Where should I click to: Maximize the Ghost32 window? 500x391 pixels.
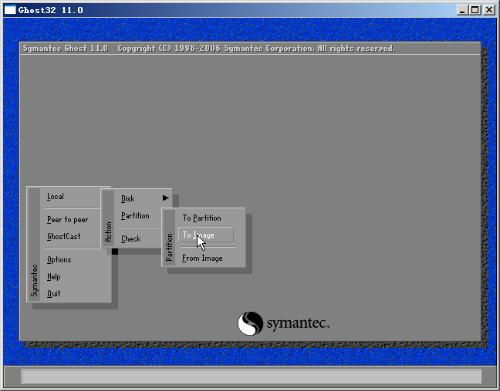474,10
